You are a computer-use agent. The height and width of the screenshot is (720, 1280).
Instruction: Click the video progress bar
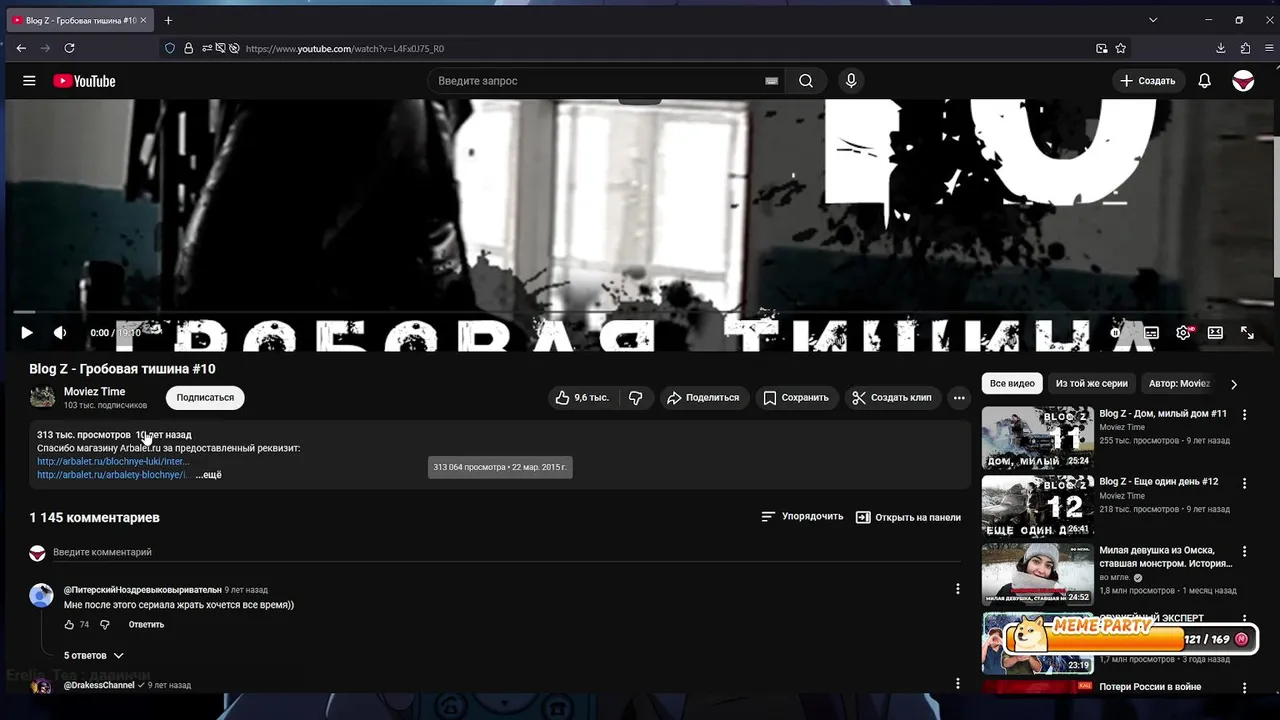coord(639,313)
